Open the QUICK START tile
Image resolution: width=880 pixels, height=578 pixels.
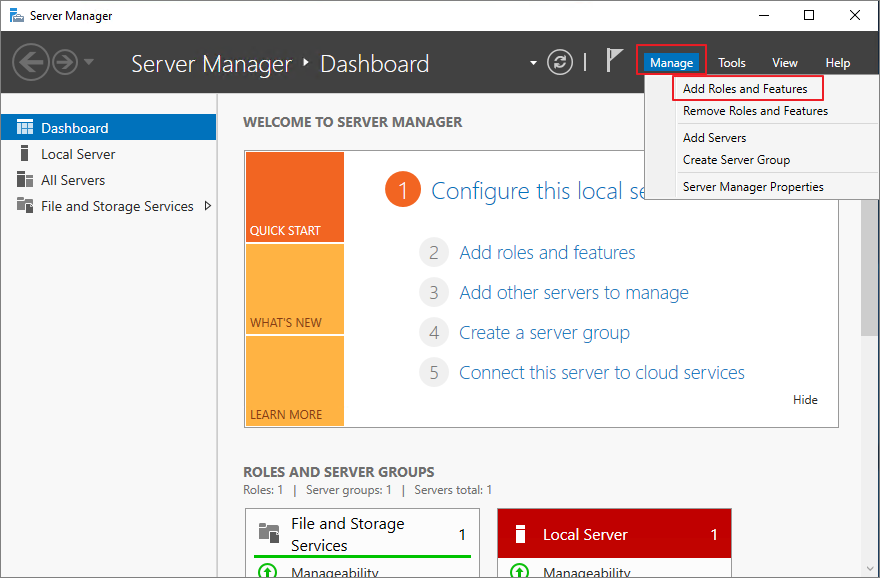[295, 197]
